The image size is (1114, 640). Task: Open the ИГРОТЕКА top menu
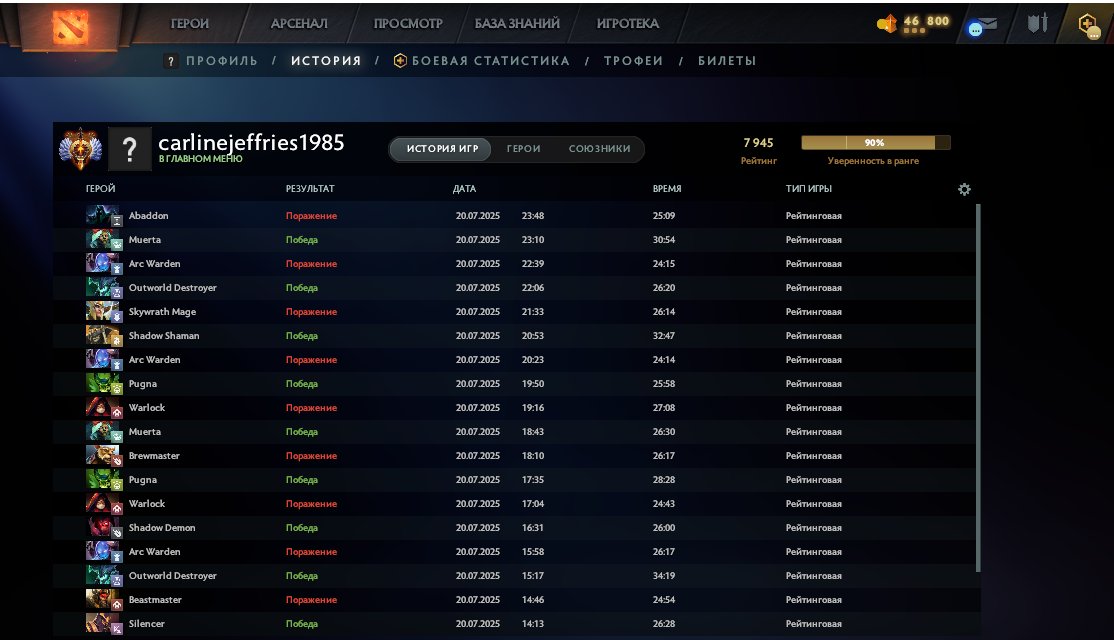(x=628, y=23)
